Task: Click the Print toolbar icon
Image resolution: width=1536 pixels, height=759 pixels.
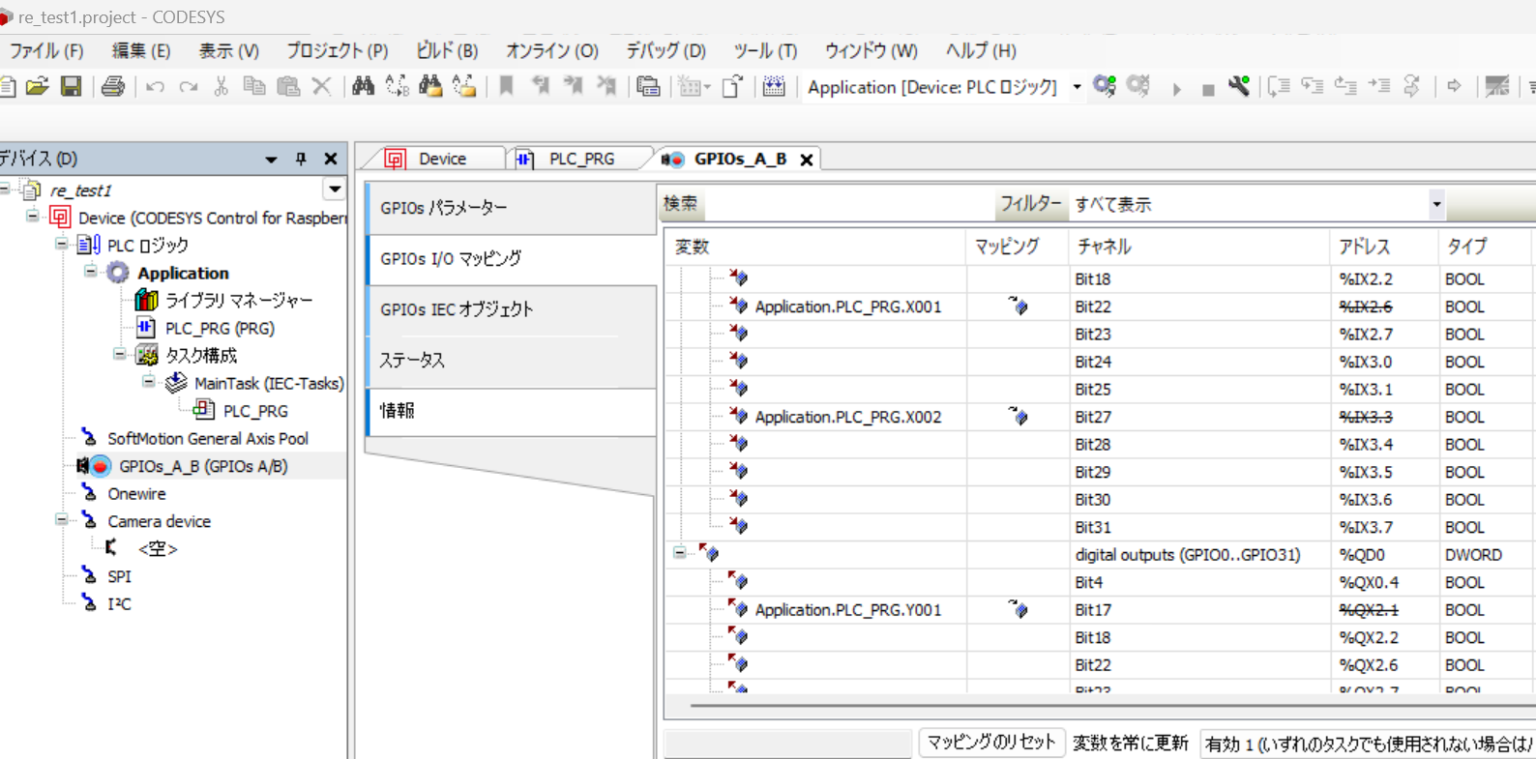Action: click(x=113, y=86)
